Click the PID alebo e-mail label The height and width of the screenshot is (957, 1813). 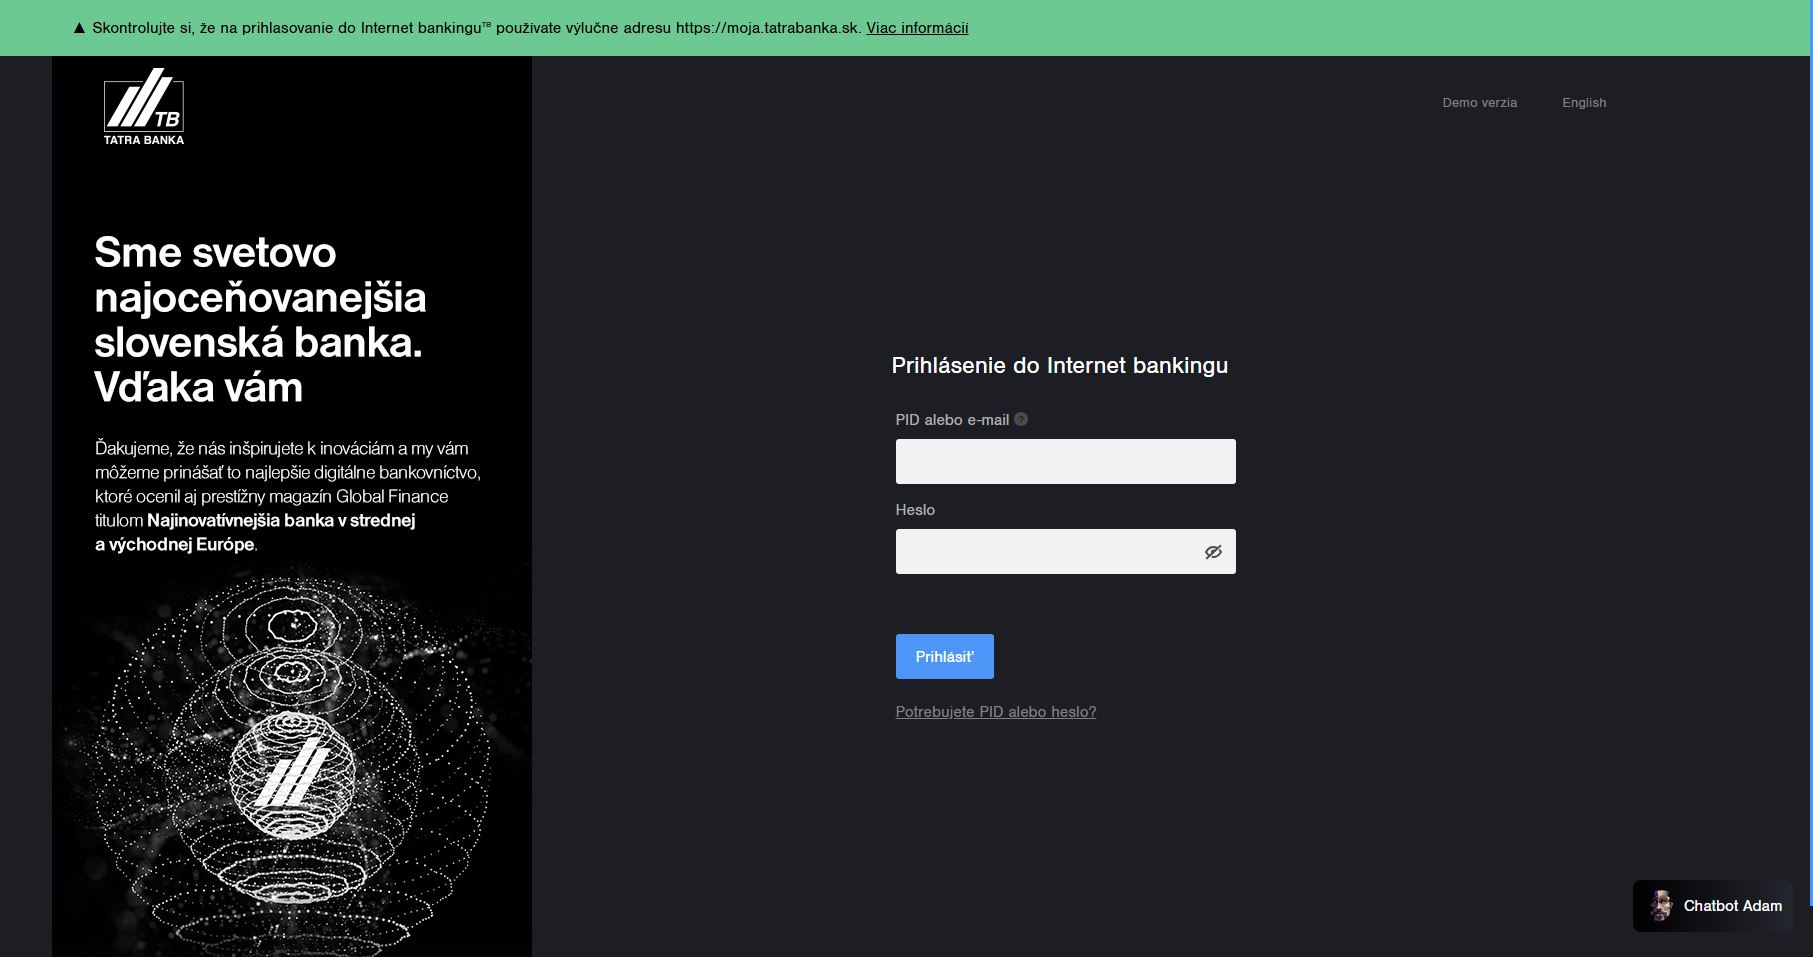click(952, 420)
